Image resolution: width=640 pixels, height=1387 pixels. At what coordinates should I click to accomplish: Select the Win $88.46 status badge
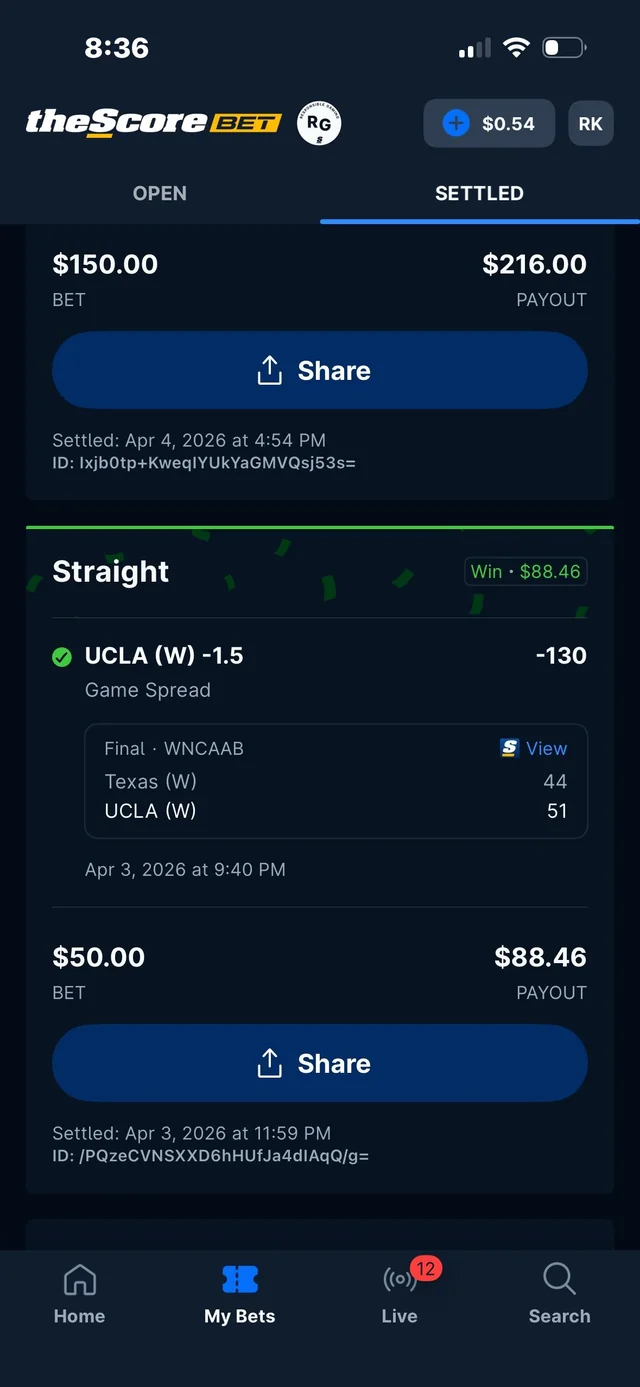[525, 571]
